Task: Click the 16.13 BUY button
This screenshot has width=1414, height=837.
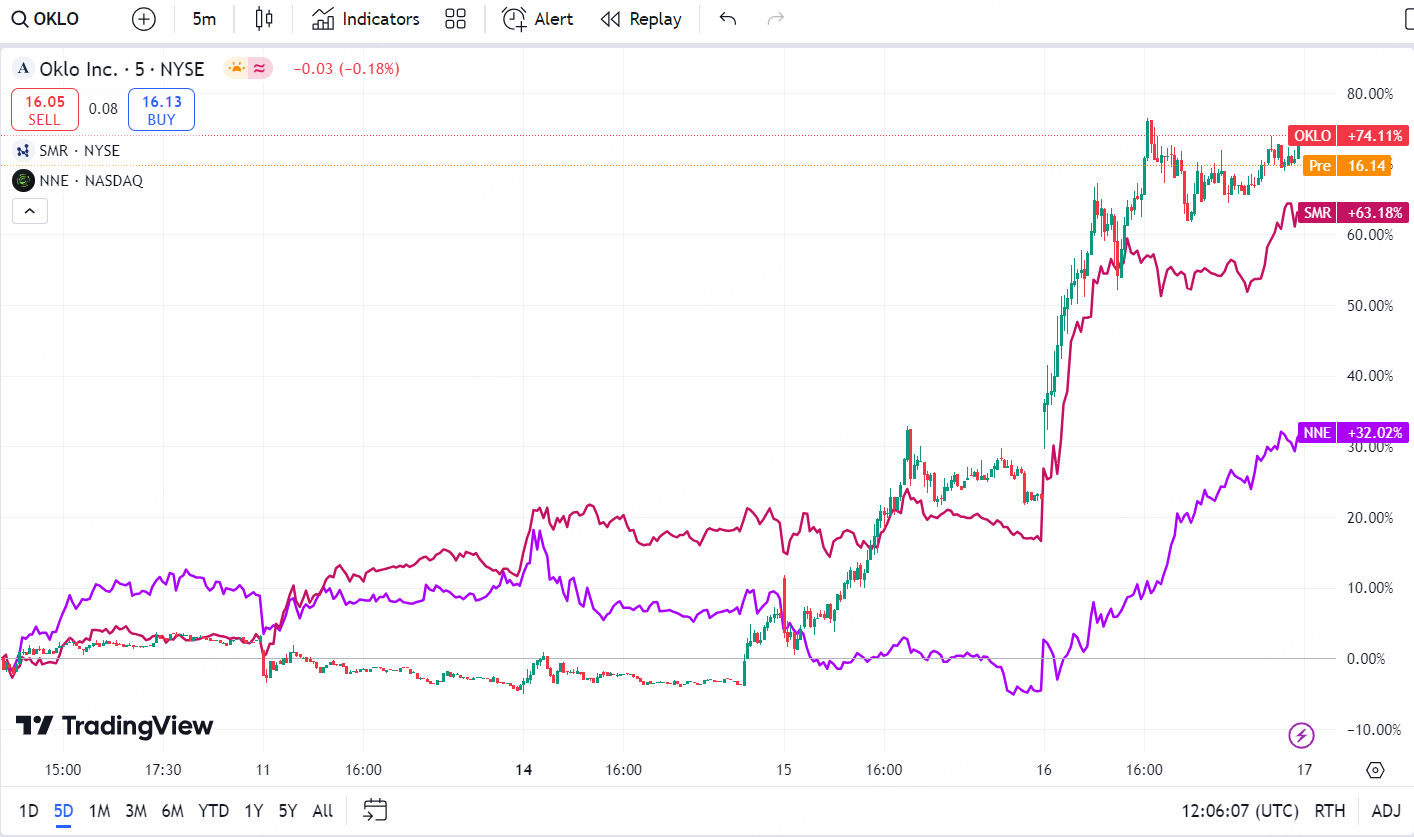Action: coord(161,110)
